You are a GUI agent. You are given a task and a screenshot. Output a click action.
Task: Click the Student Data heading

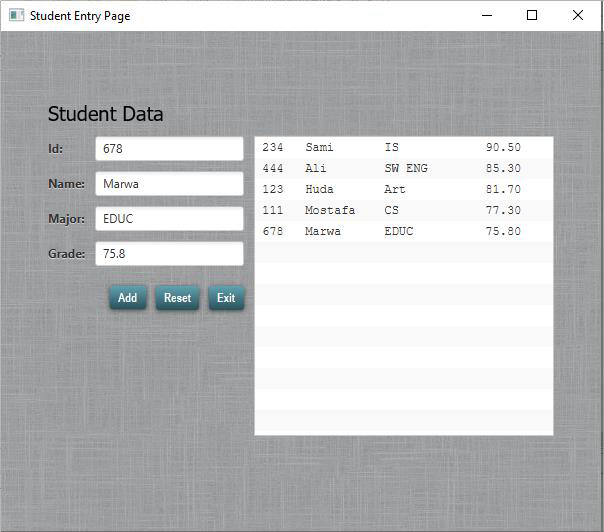click(105, 114)
